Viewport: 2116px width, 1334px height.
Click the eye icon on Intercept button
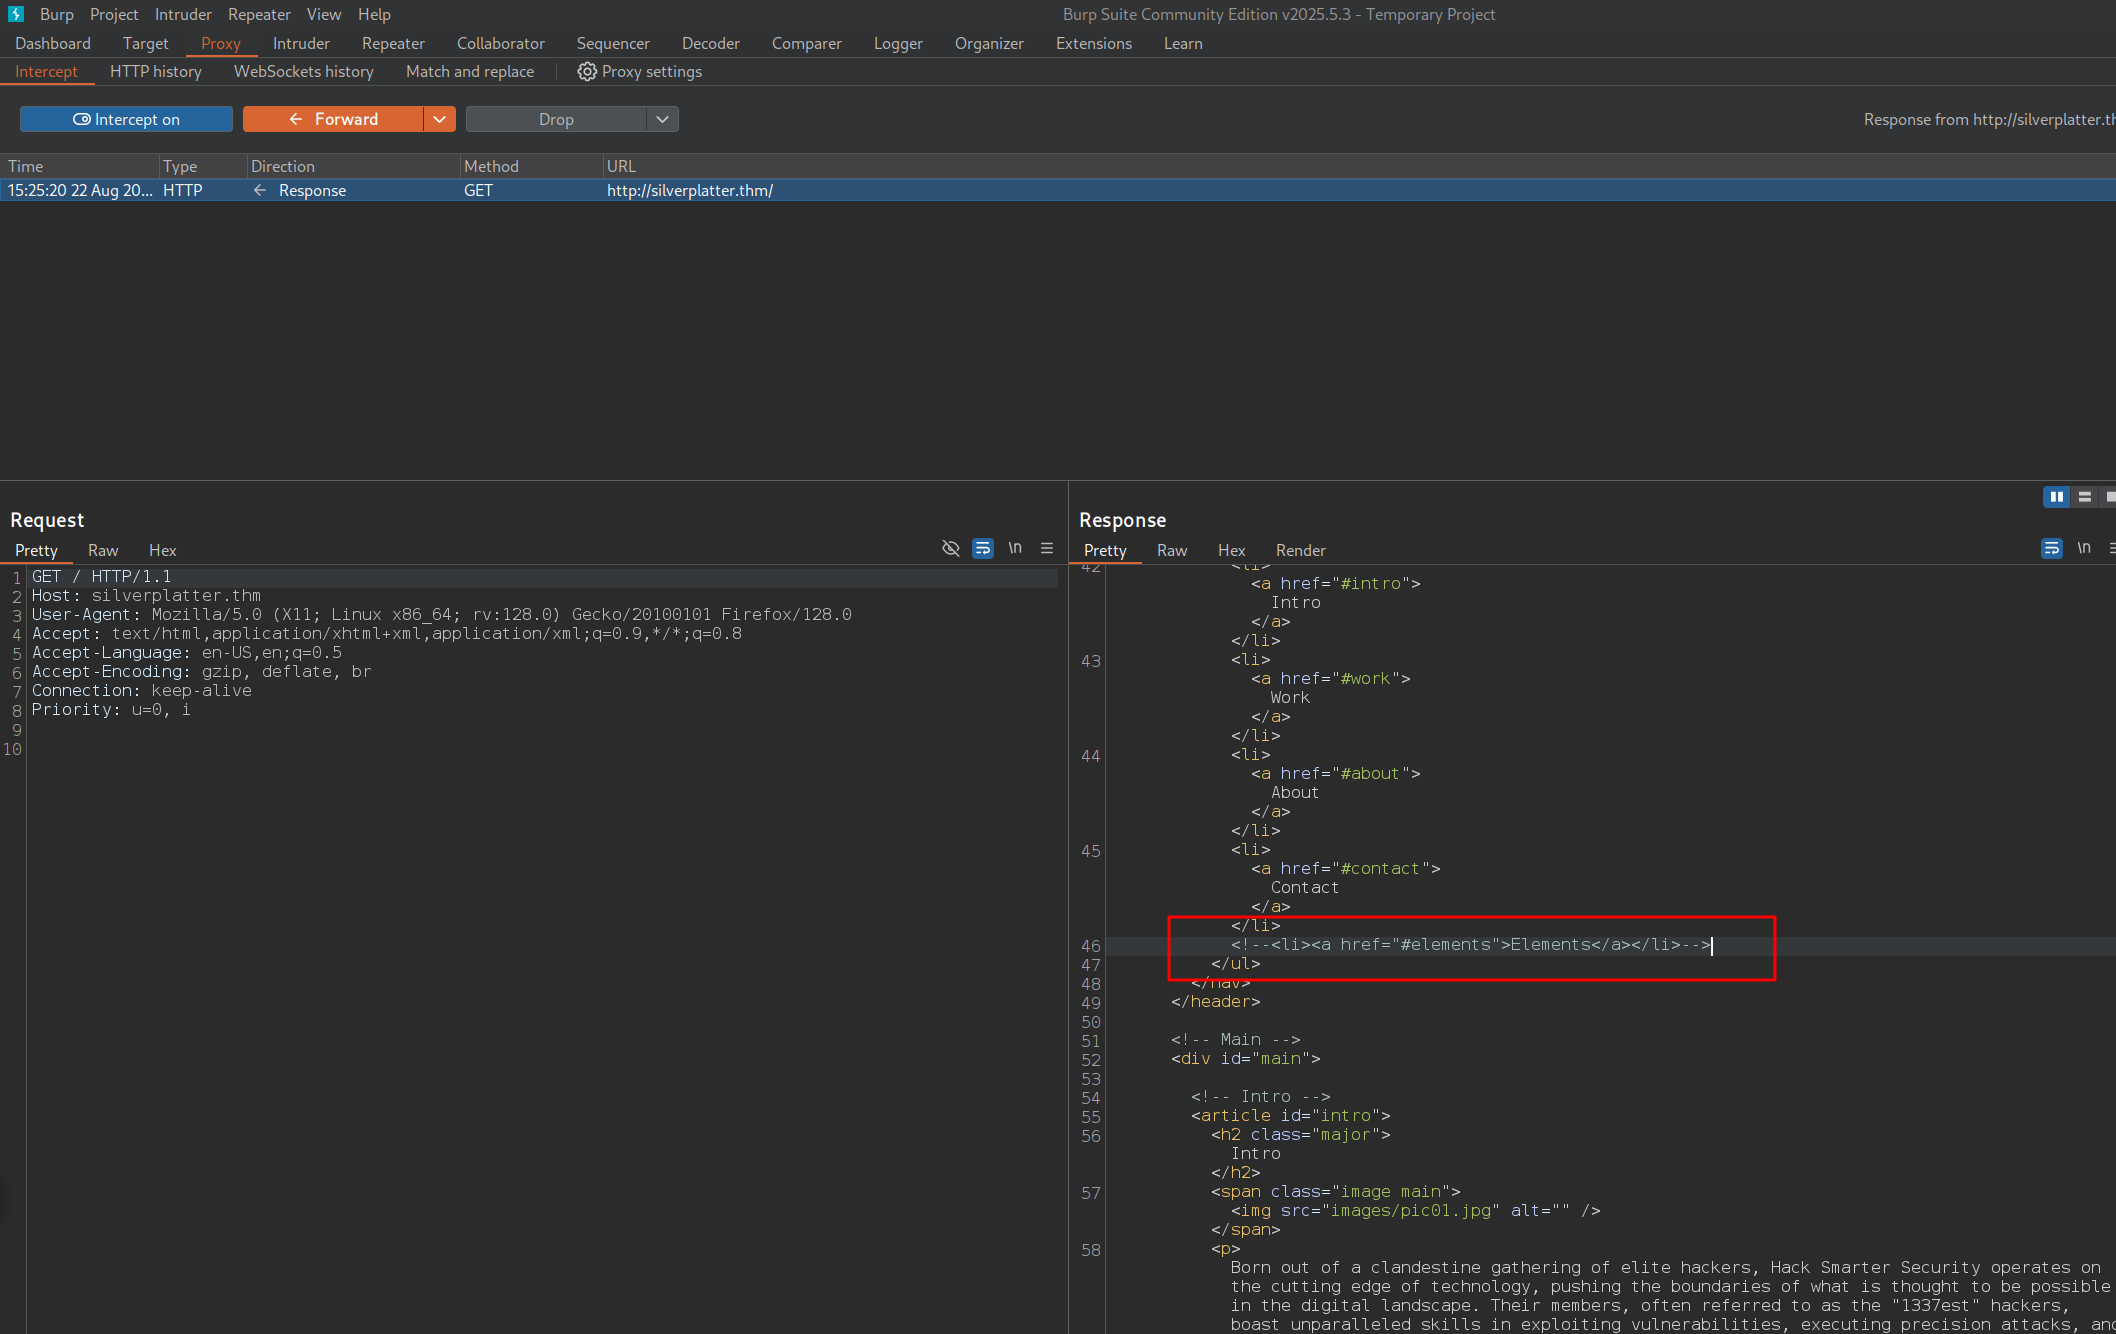(x=82, y=119)
